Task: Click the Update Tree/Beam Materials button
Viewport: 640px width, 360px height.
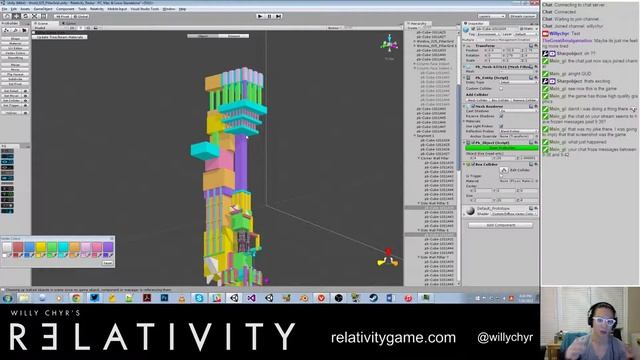Action: (60, 37)
